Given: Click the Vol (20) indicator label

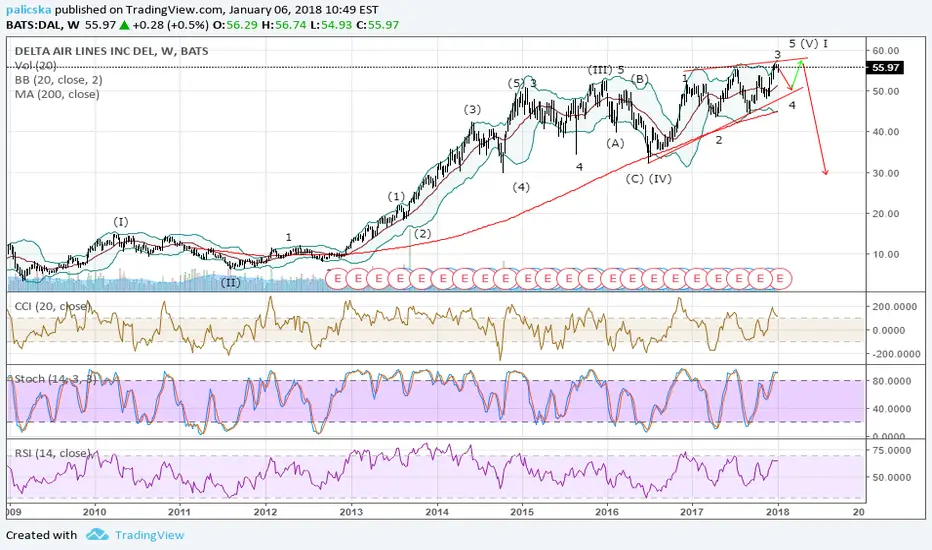Looking at the screenshot, I should click(x=36, y=65).
